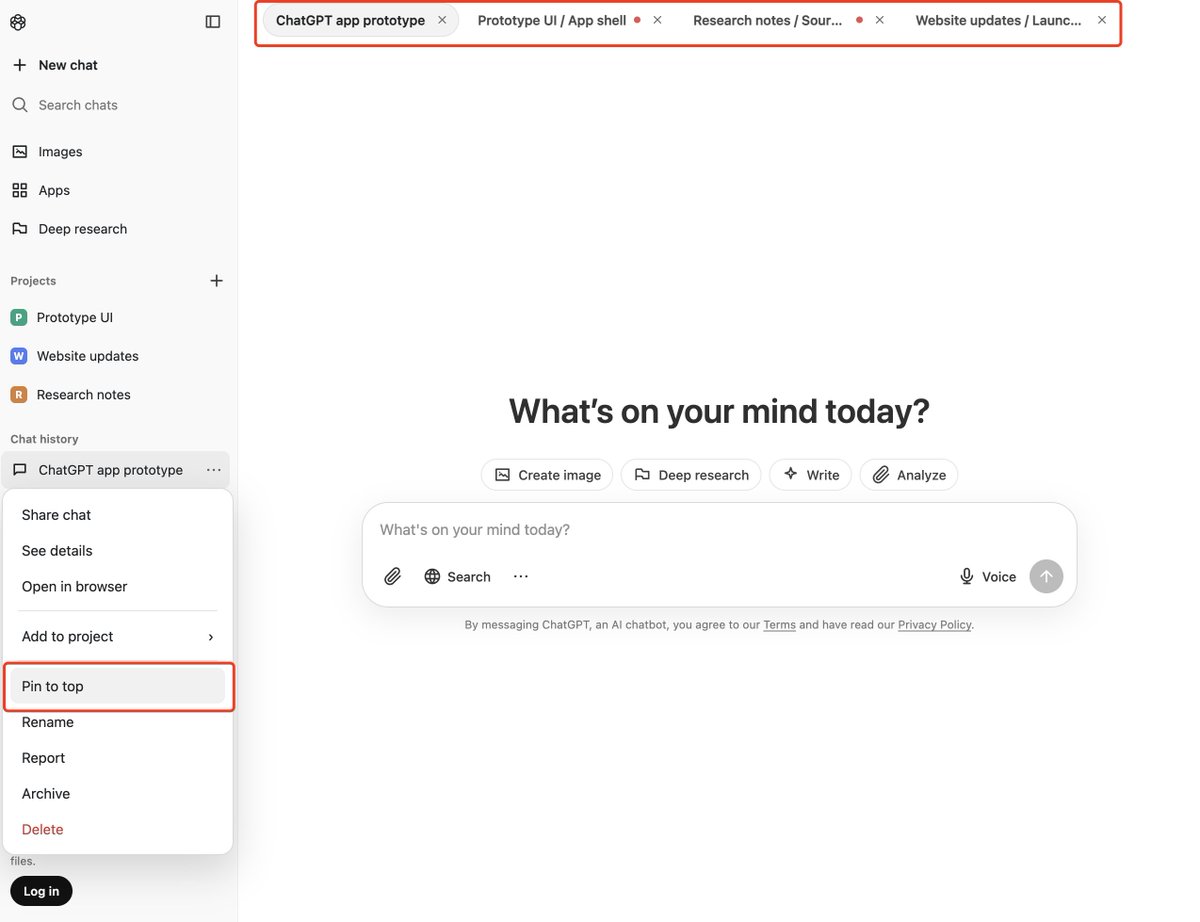Open Search chats
This screenshot has width=1200, height=922.
[66, 105]
